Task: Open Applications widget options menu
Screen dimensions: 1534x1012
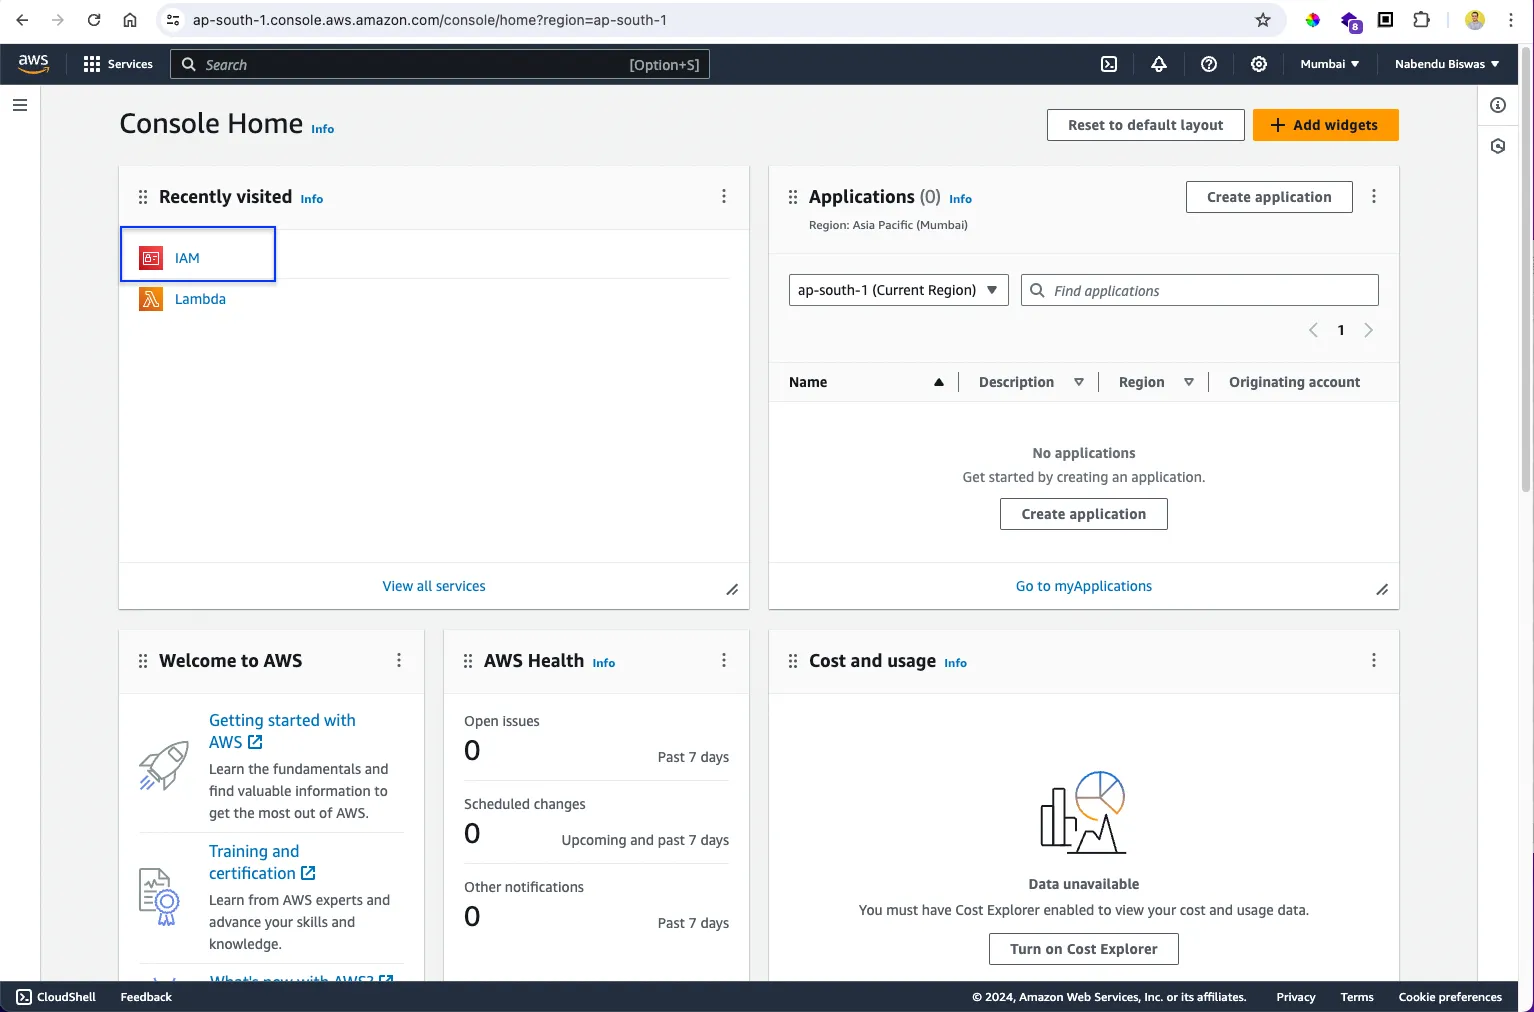Action: tap(1374, 197)
